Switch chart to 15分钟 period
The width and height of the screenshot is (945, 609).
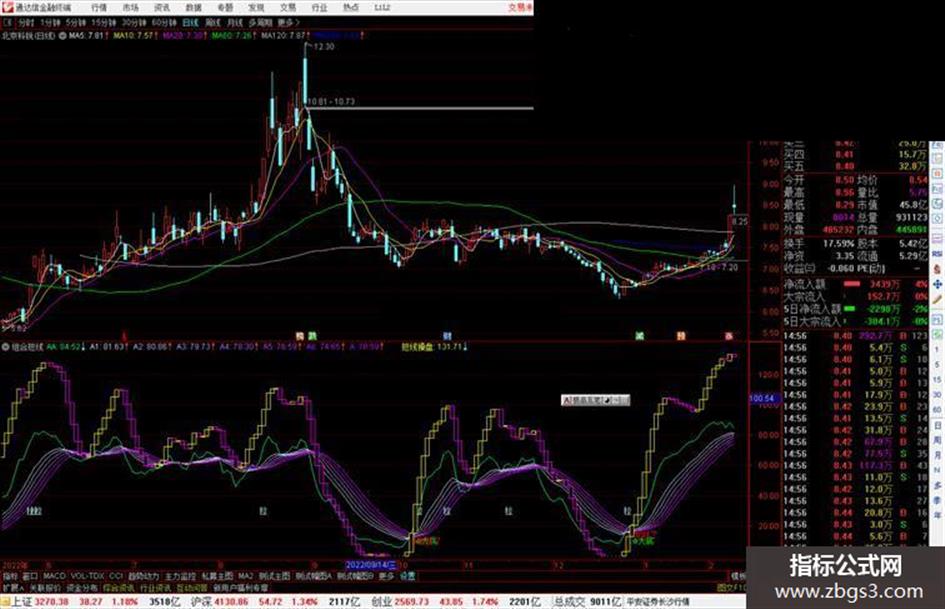click(x=104, y=23)
